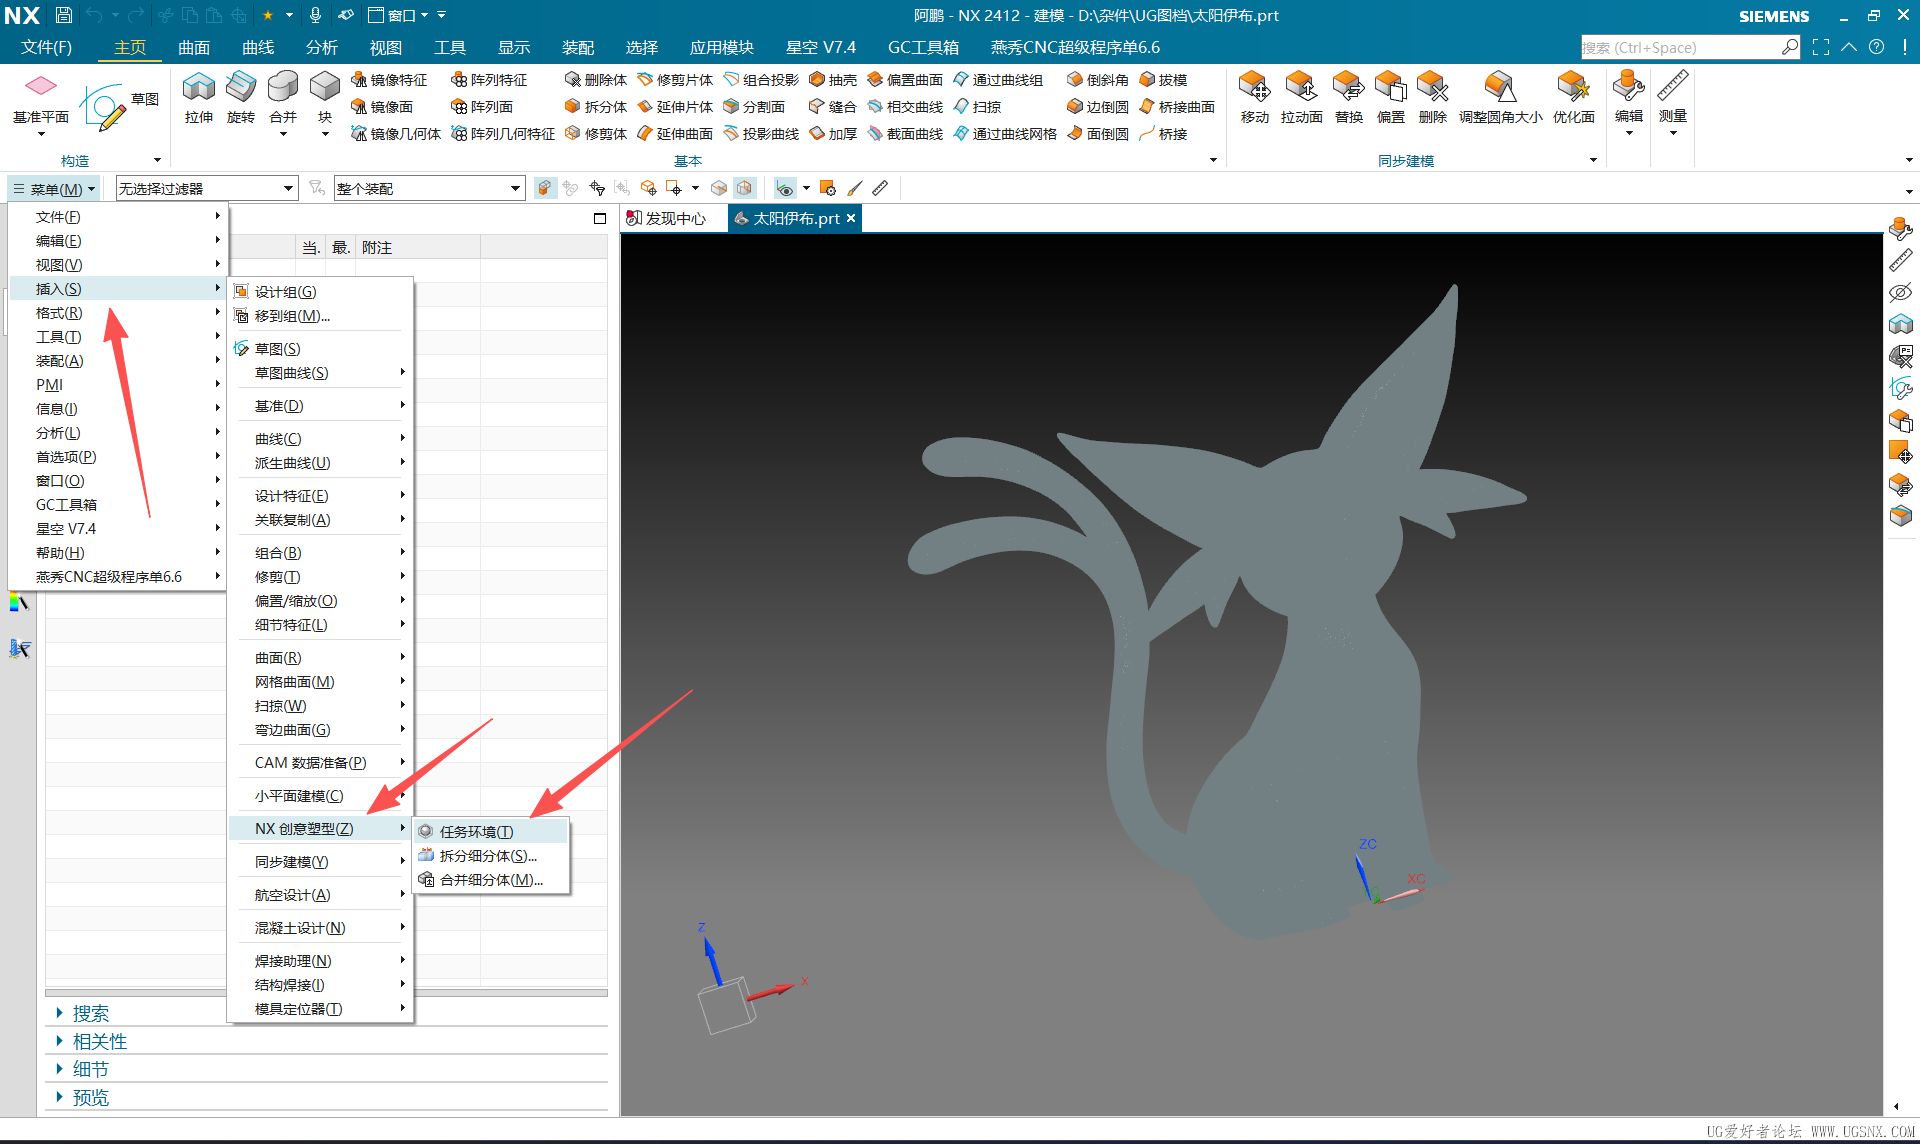Maximize the navigator panel square button
Viewport: 1920px width, 1144px height.
click(x=600, y=218)
